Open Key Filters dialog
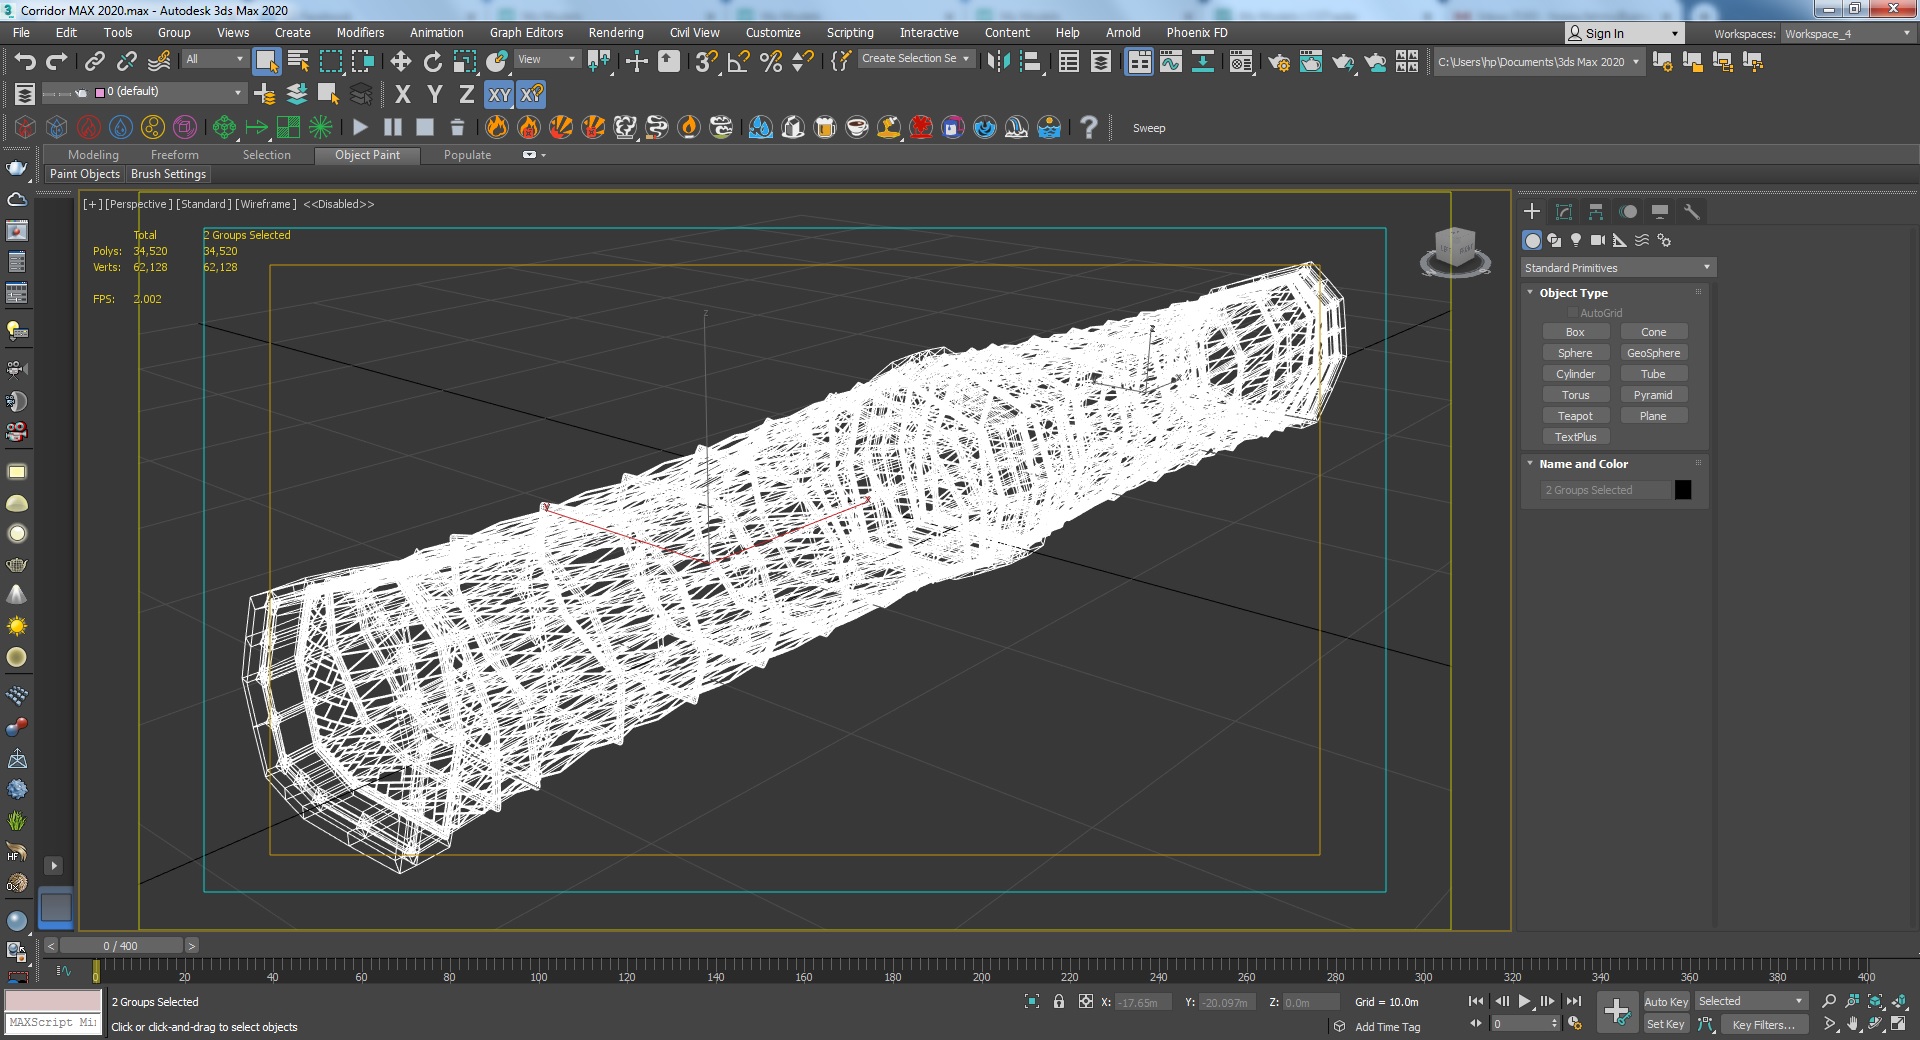The width and height of the screenshot is (1920, 1040). 1763,1024
